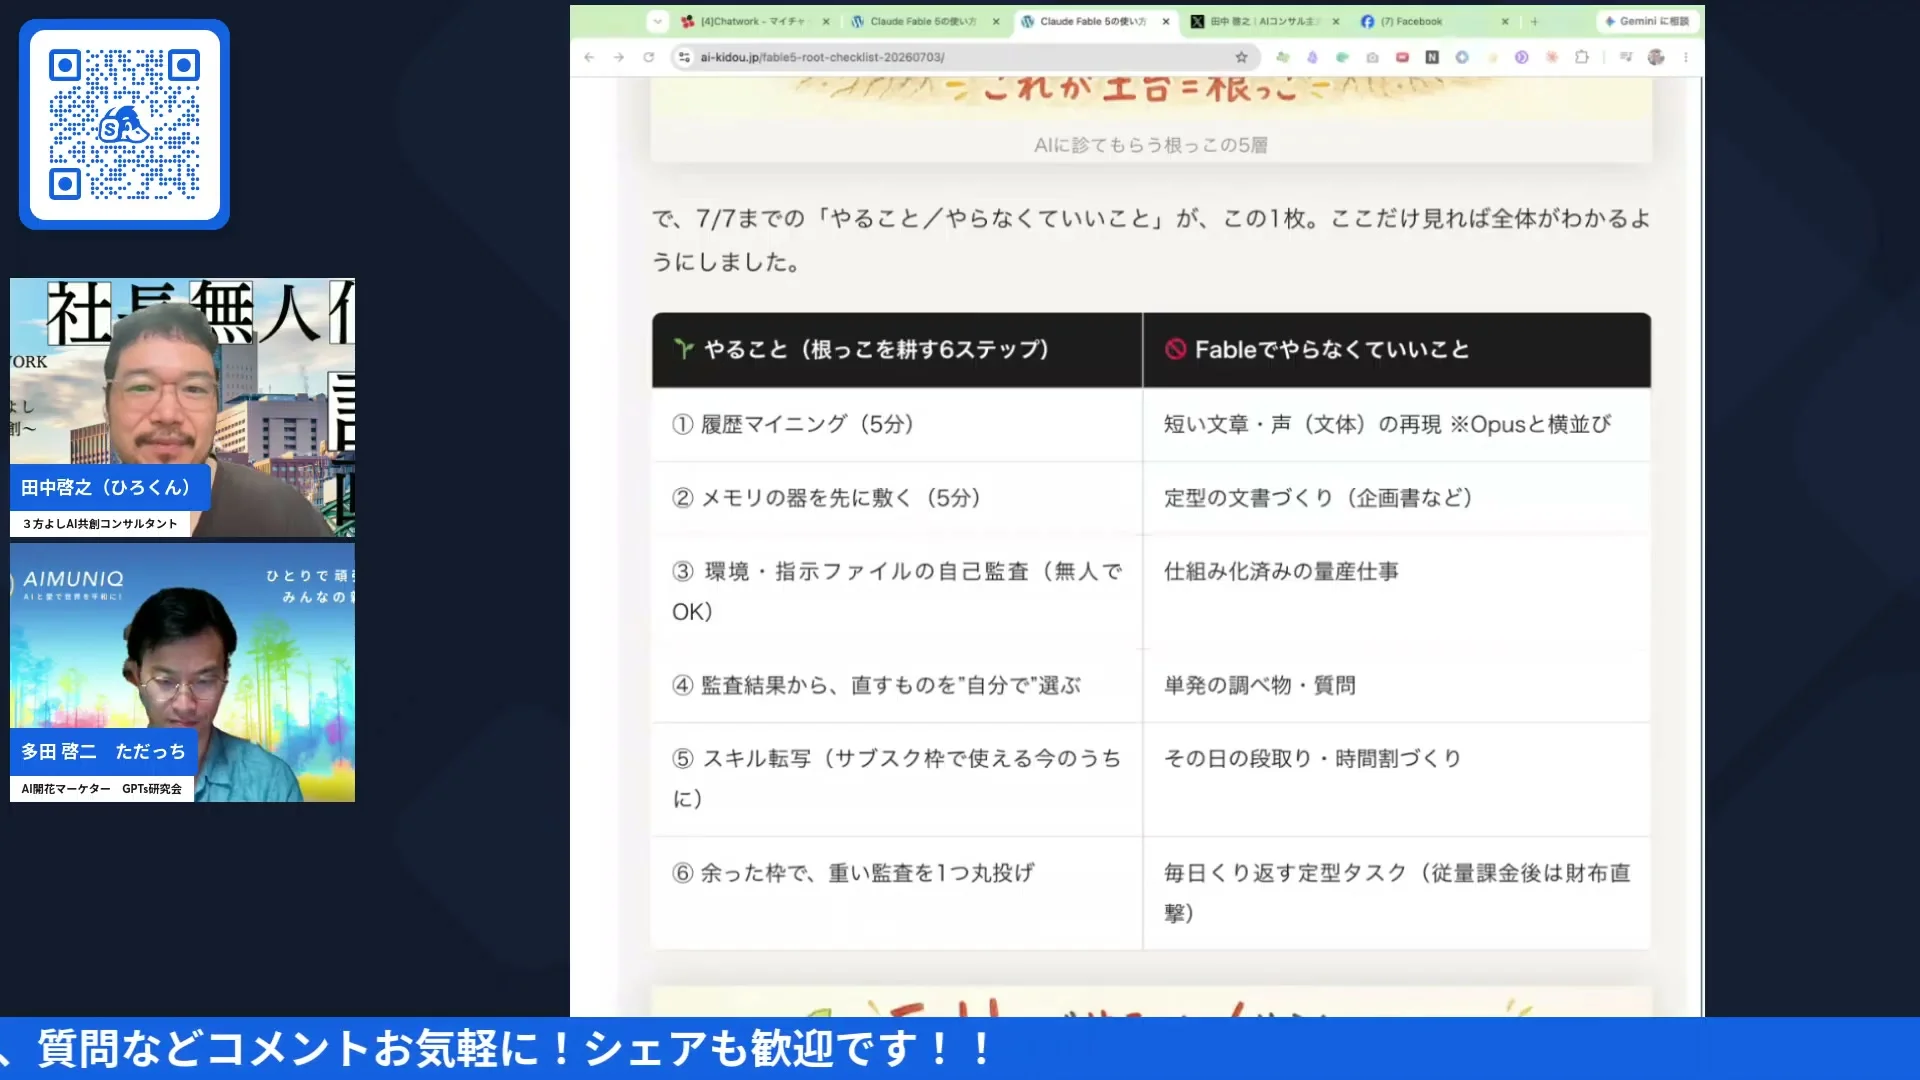Click the '単発の調べ物・質問' cell

(x=1397, y=685)
